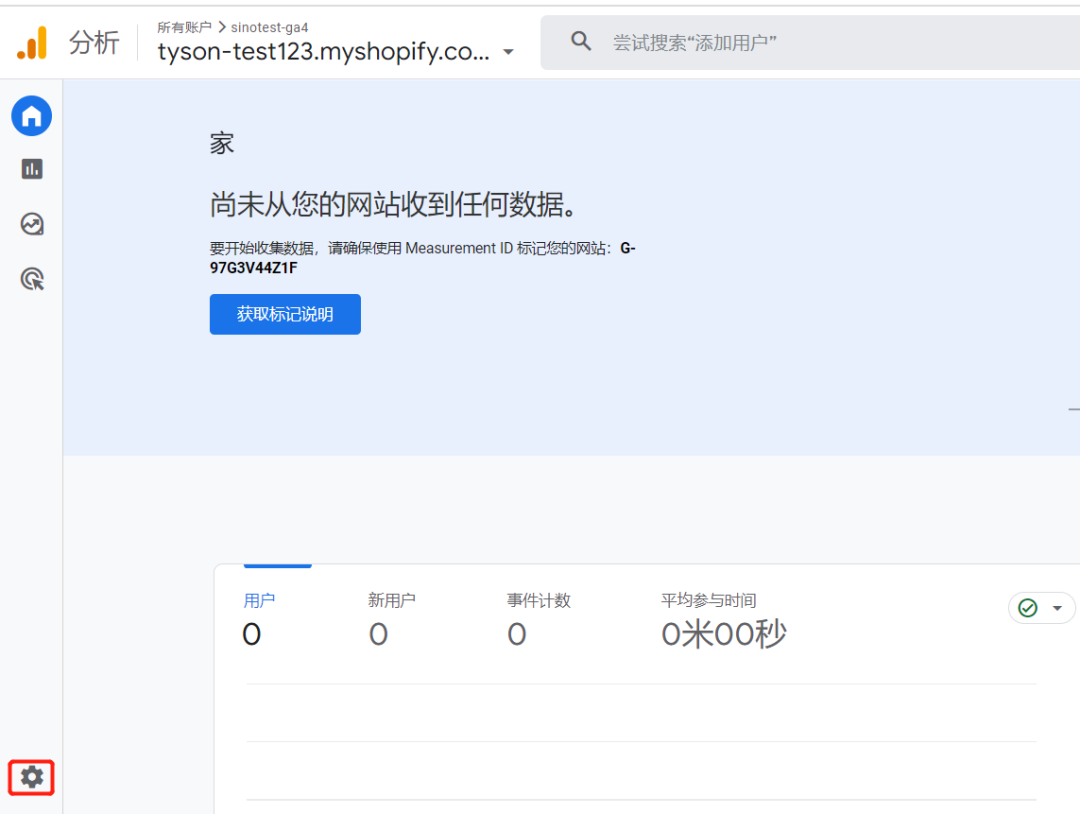Open the Reports bar chart icon
1080x814 pixels.
coord(32,169)
